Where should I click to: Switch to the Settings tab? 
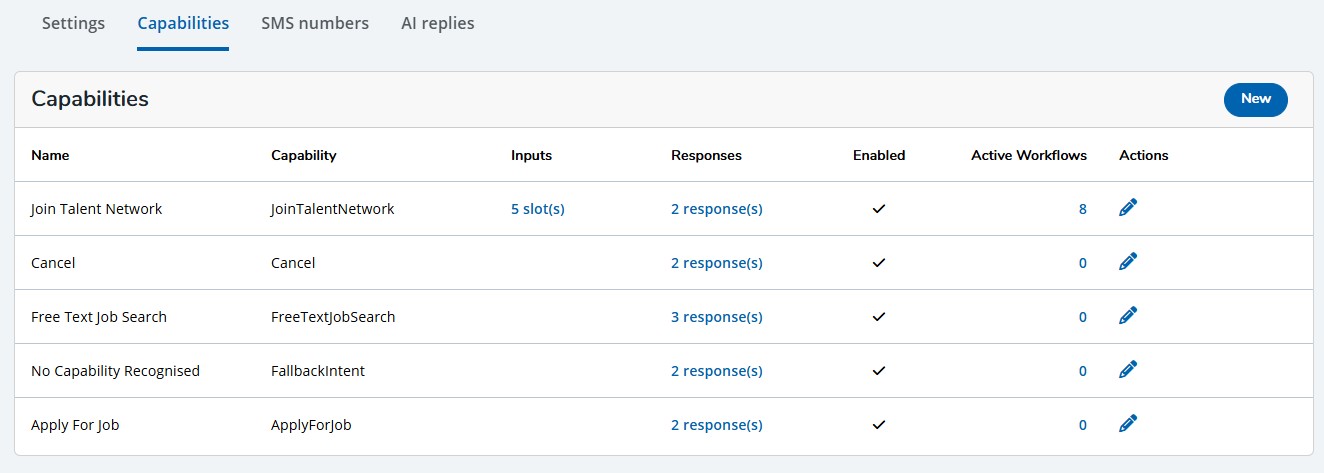(x=73, y=23)
